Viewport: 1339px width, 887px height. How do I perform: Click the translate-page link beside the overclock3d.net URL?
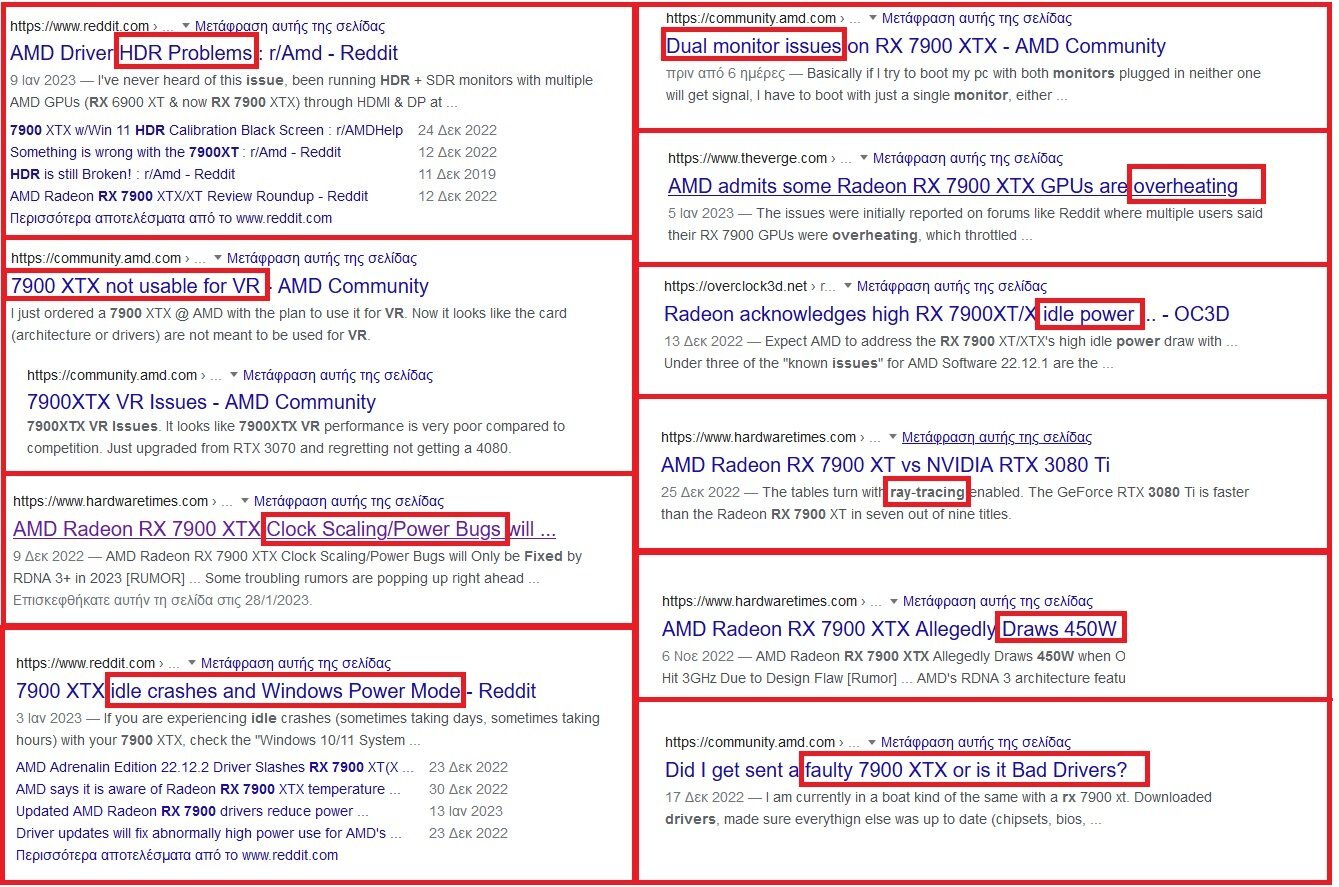click(x=952, y=286)
